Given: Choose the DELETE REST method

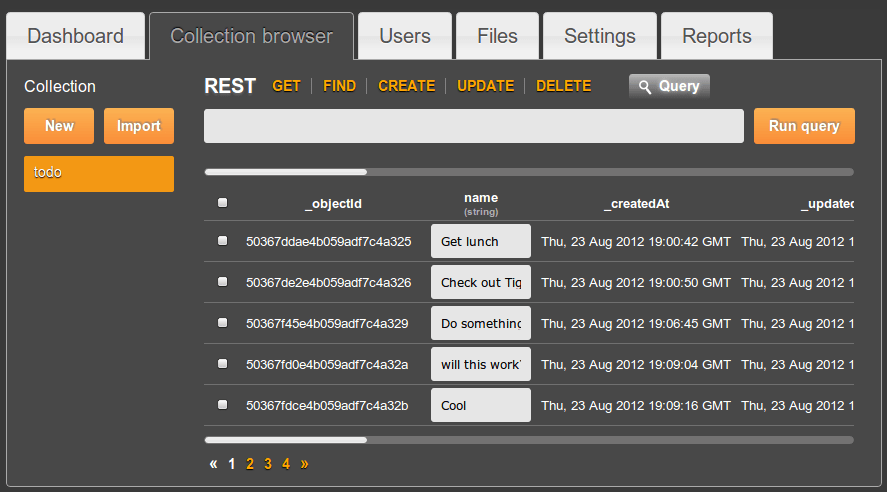Looking at the screenshot, I should 563,86.
